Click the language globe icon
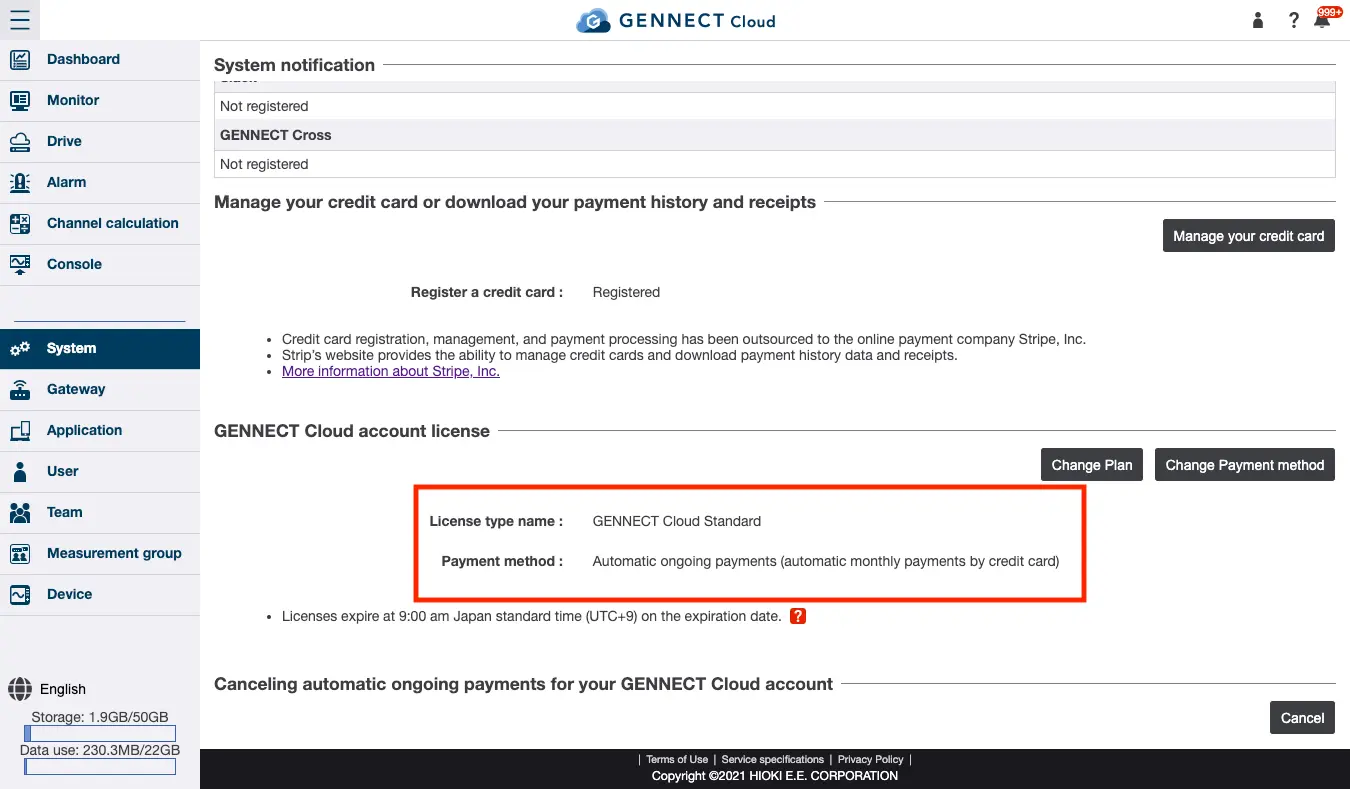 (20, 689)
